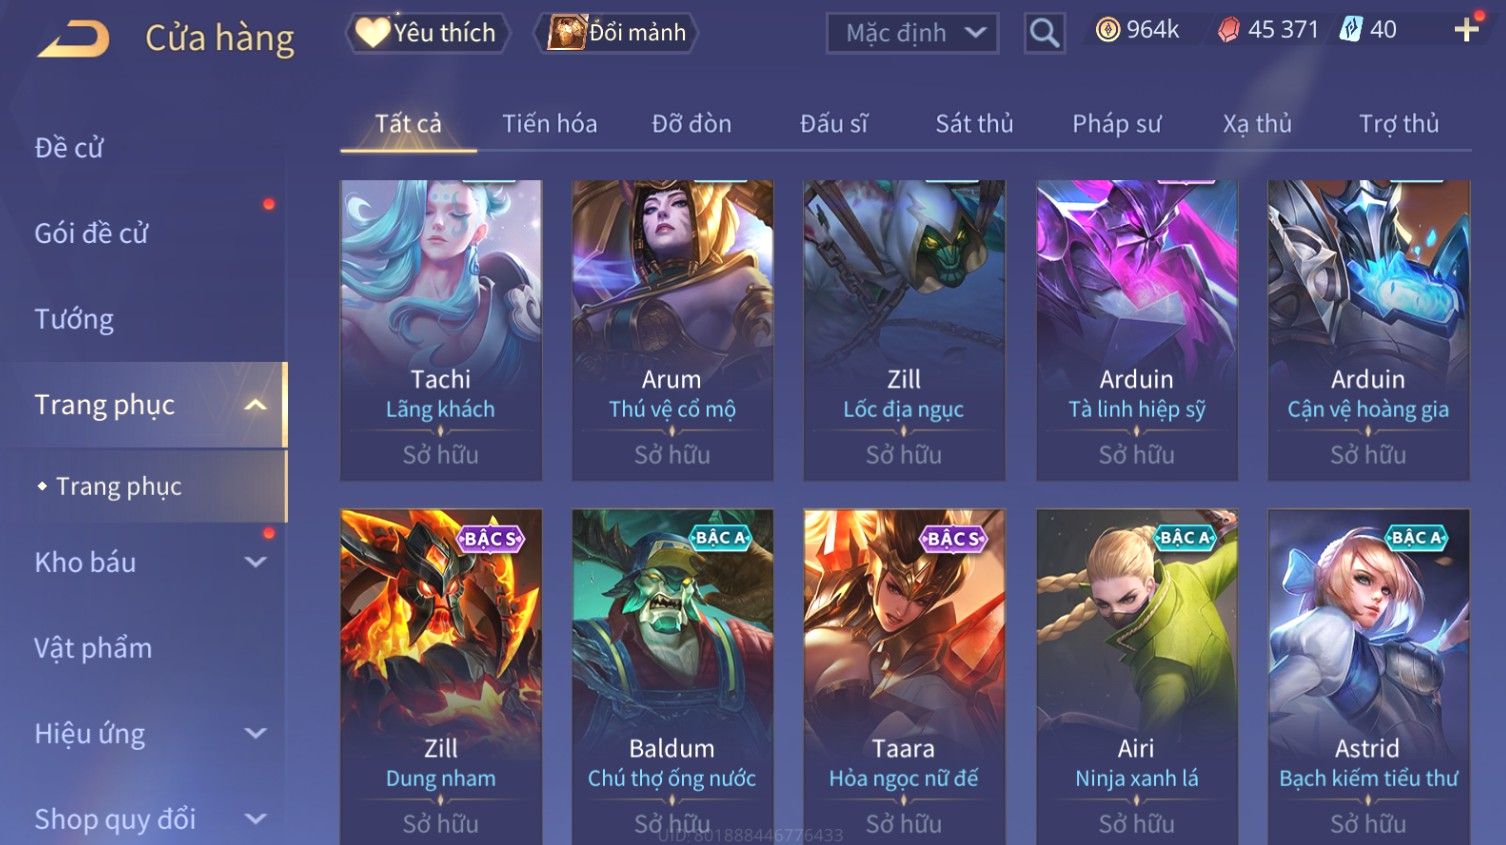Image resolution: width=1506 pixels, height=845 pixels.
Task: Switch to the Pháp sư tab
Action: point(1116,124)
